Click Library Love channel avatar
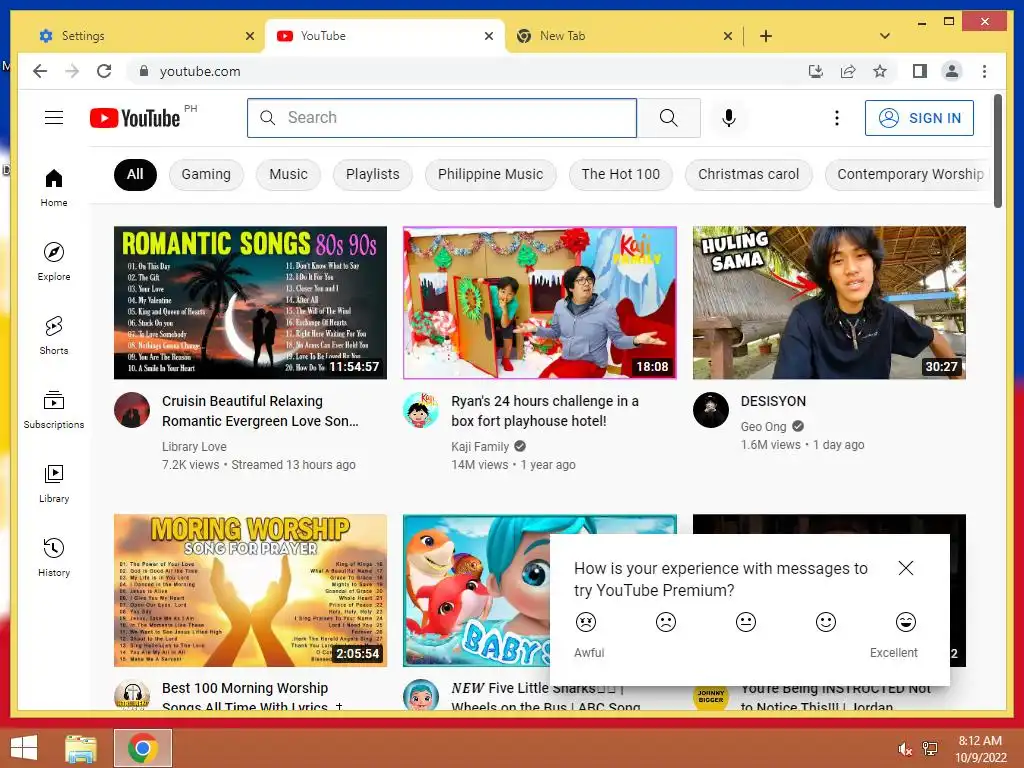This screenshot has height=768, width=1024. coord(132,410)
